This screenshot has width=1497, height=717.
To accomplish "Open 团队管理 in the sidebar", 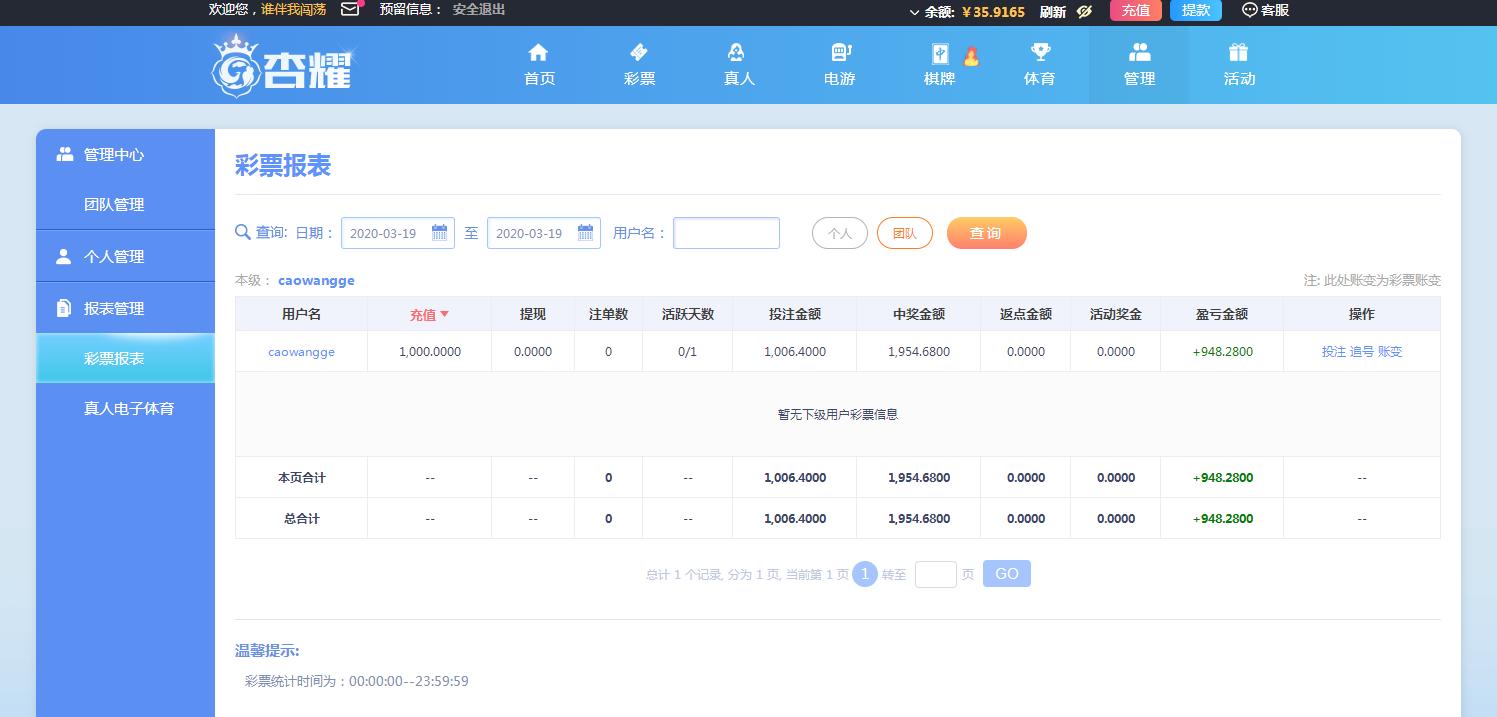I will pos(114,204).
